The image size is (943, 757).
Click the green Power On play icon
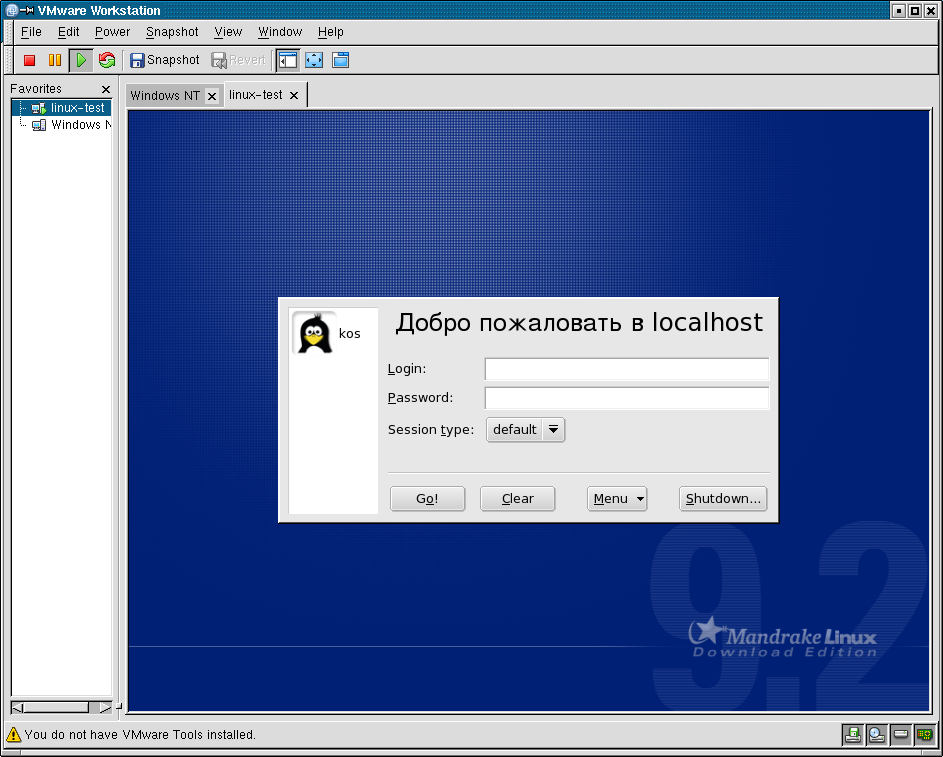click(81, 60)
